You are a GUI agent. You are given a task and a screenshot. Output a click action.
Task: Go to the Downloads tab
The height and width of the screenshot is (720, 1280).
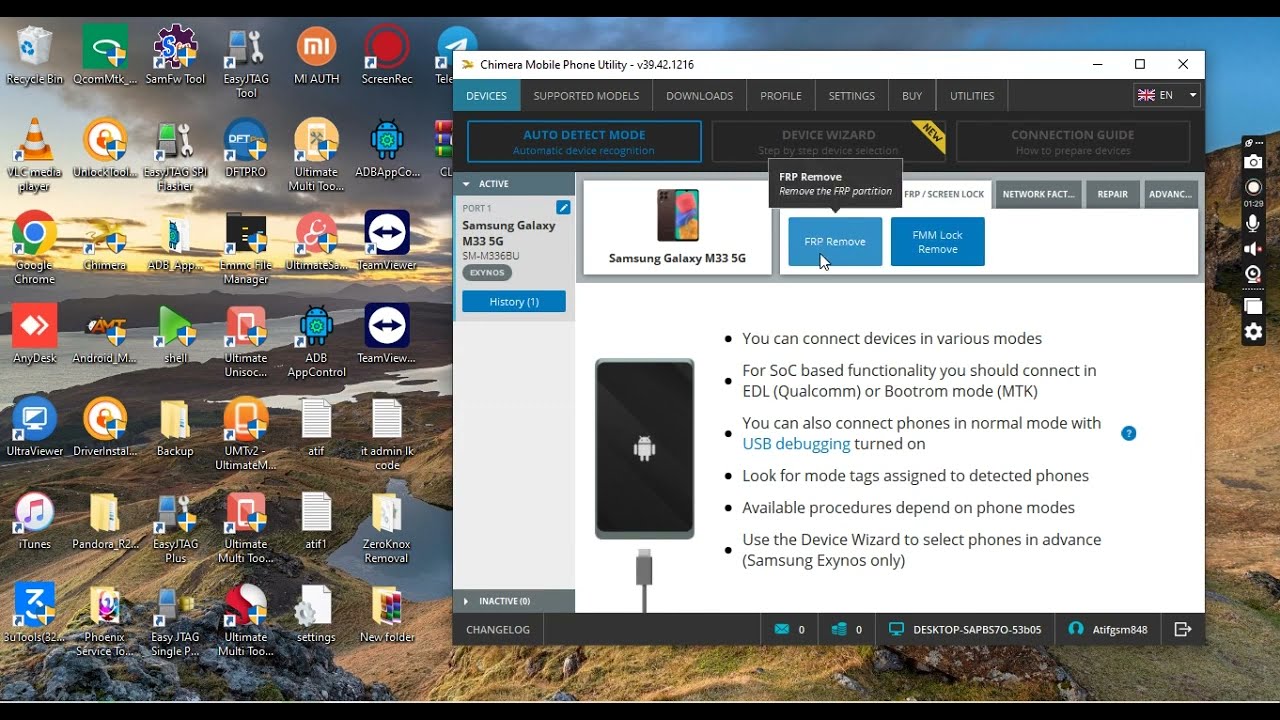click(700, 96)
